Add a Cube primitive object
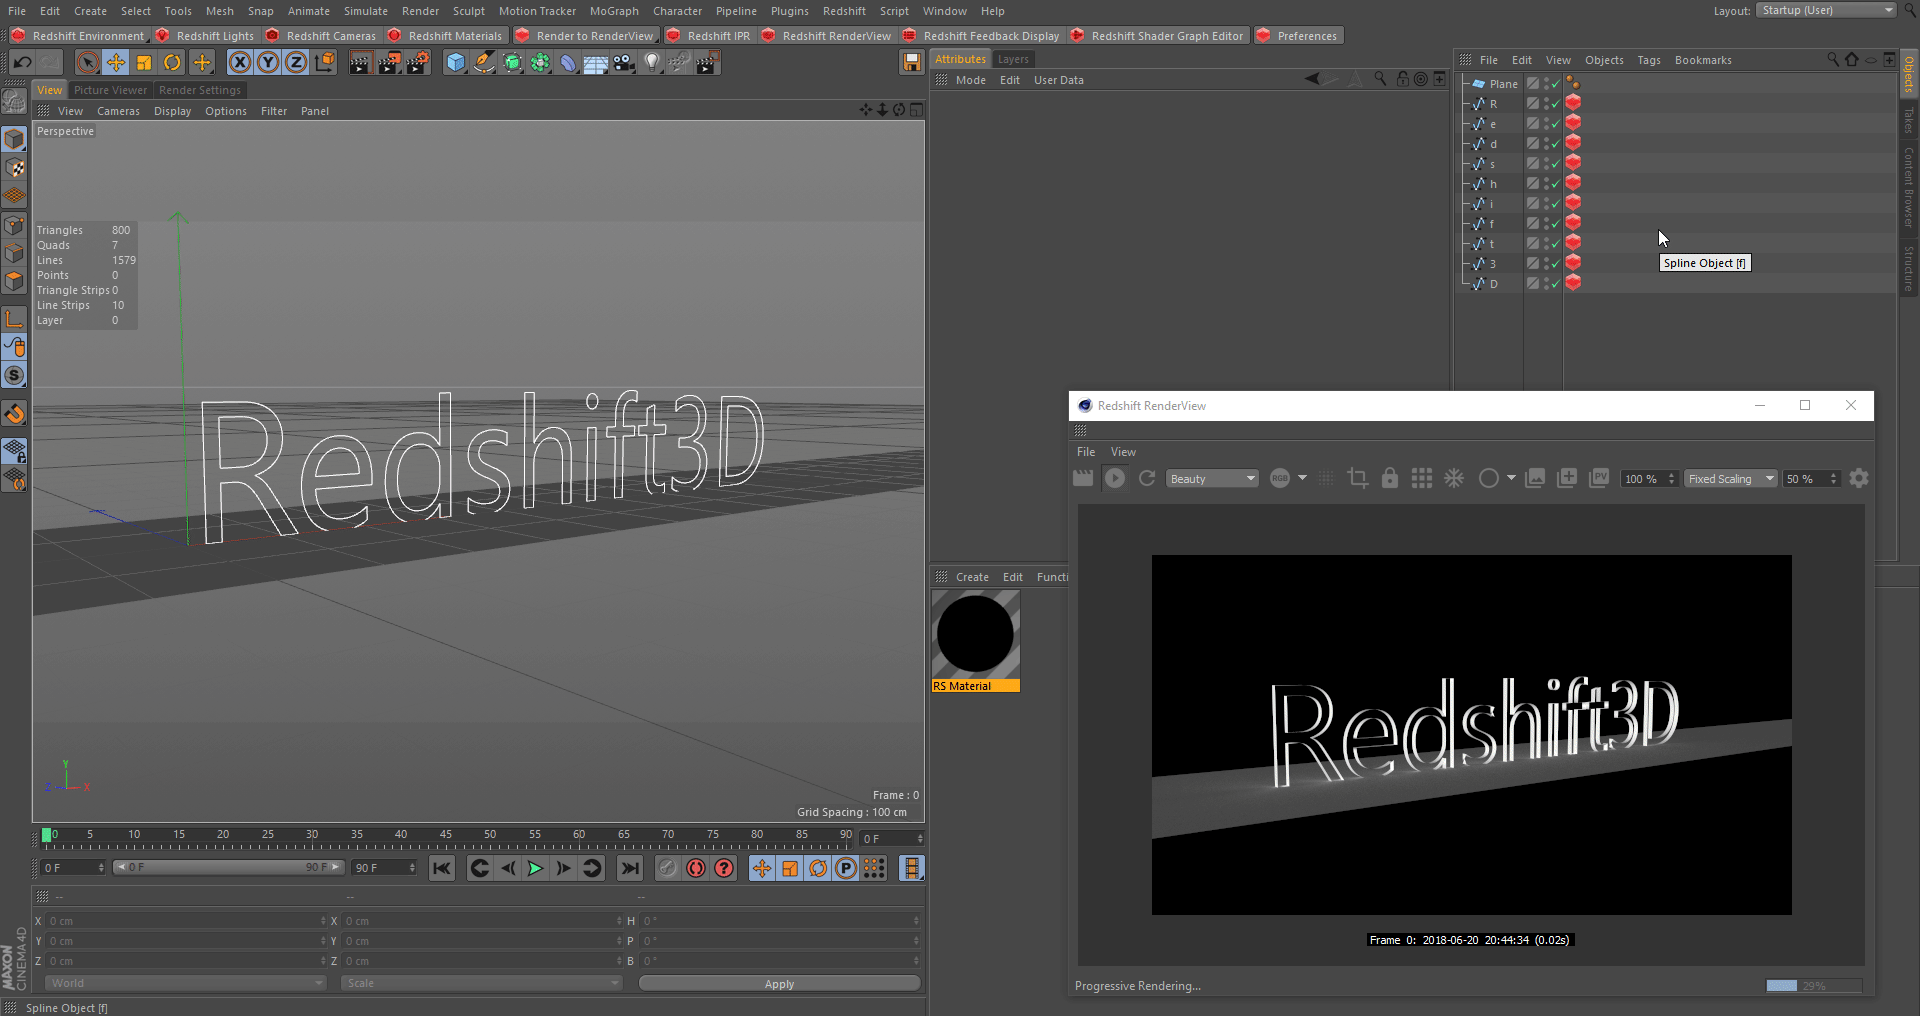 pyautogui.click(x=456, y=63)
